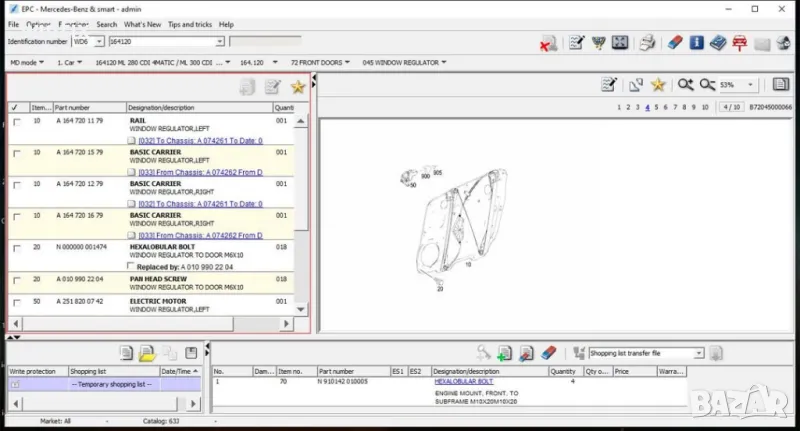800x431 pixels.
Task: Check the box for RAIL window regulator row
Action: [16, 121]
